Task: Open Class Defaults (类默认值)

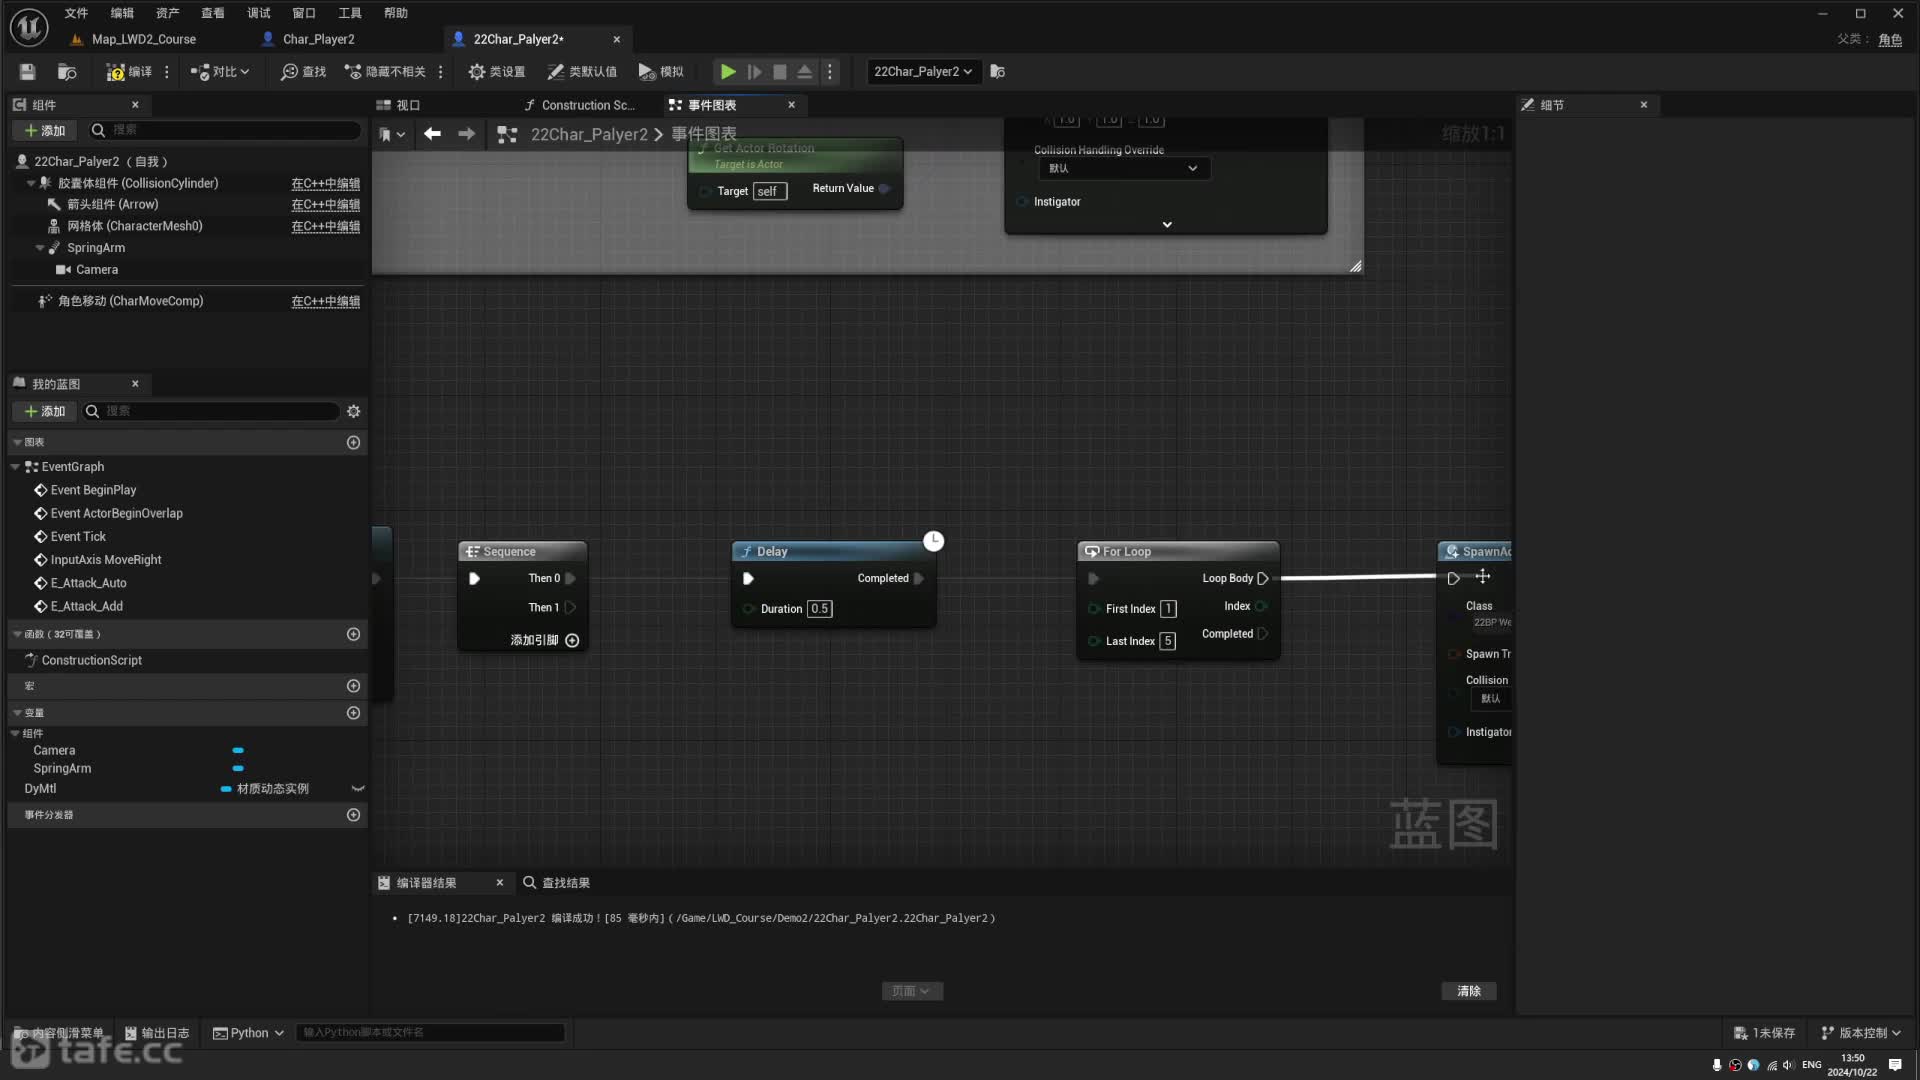Action: [582, 71]
